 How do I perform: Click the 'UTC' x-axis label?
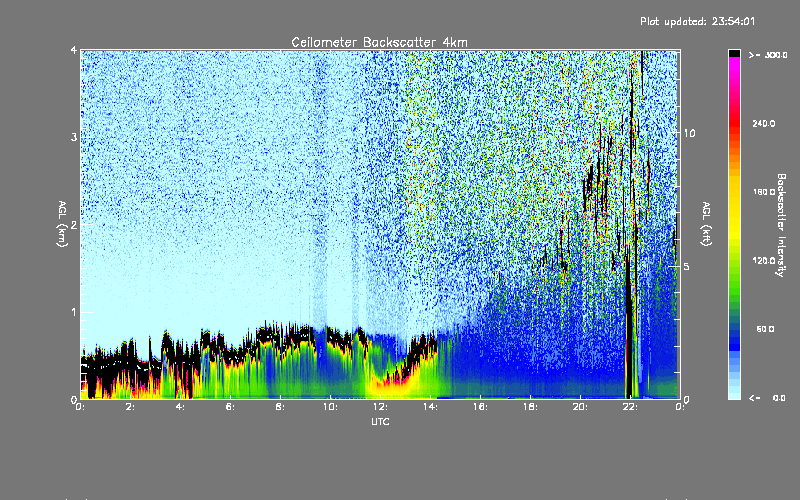[380, 421]
